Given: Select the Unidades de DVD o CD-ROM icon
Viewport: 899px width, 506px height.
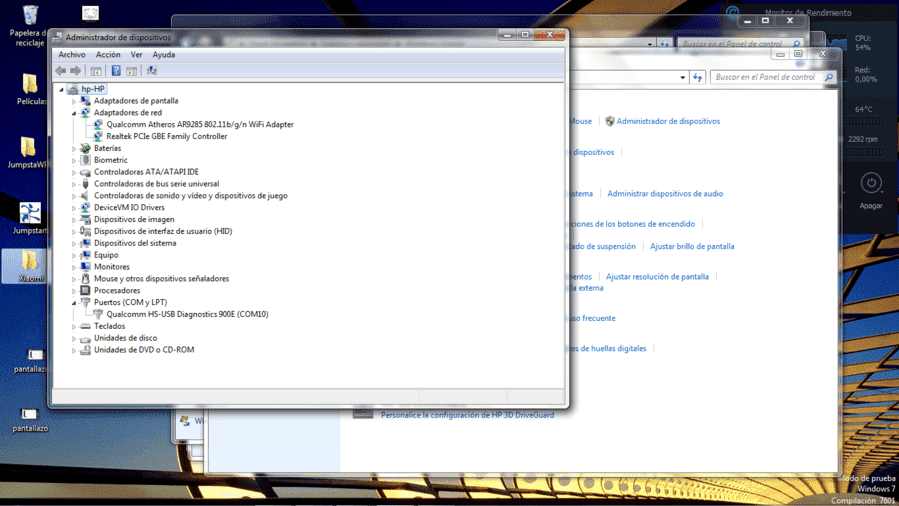Looking at the screenshot, I should click(85, 350).
